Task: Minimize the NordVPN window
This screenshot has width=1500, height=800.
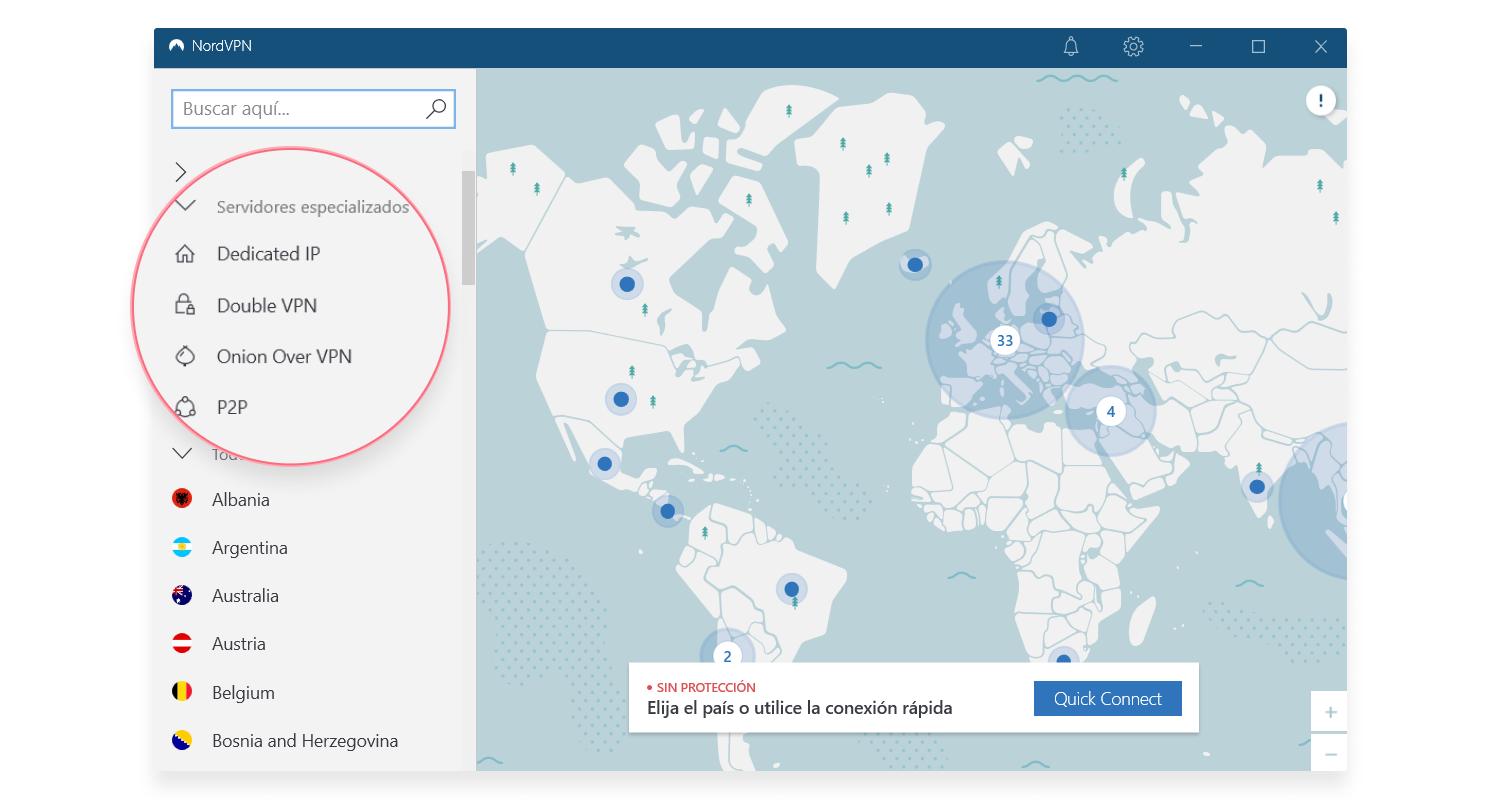Action: coord(1196,46)
